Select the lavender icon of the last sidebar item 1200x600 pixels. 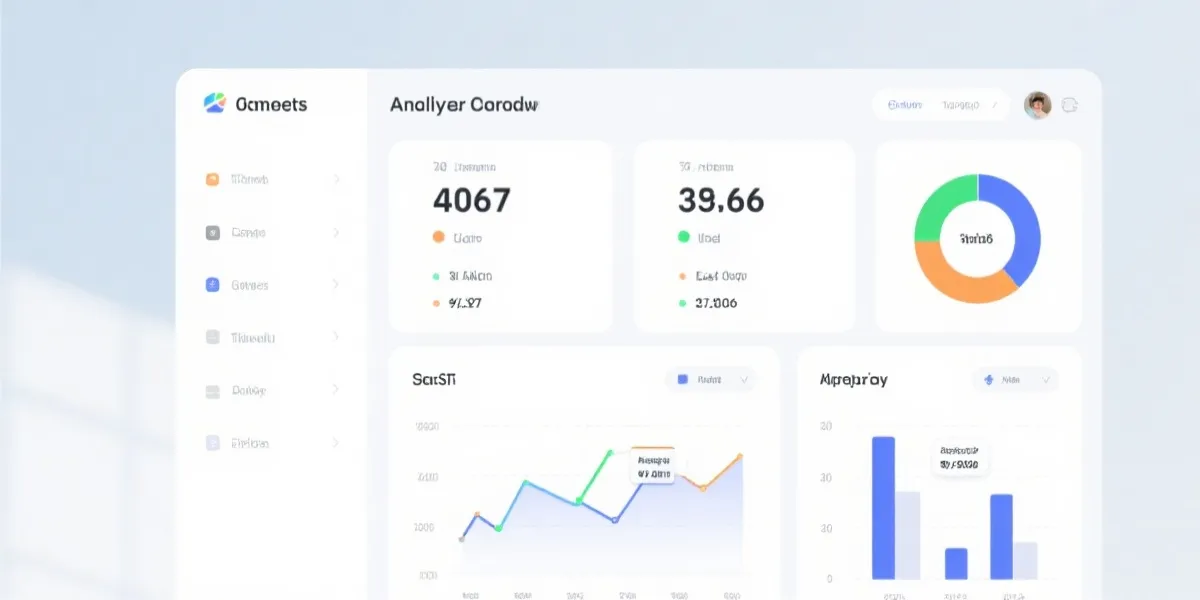(212, 443)
